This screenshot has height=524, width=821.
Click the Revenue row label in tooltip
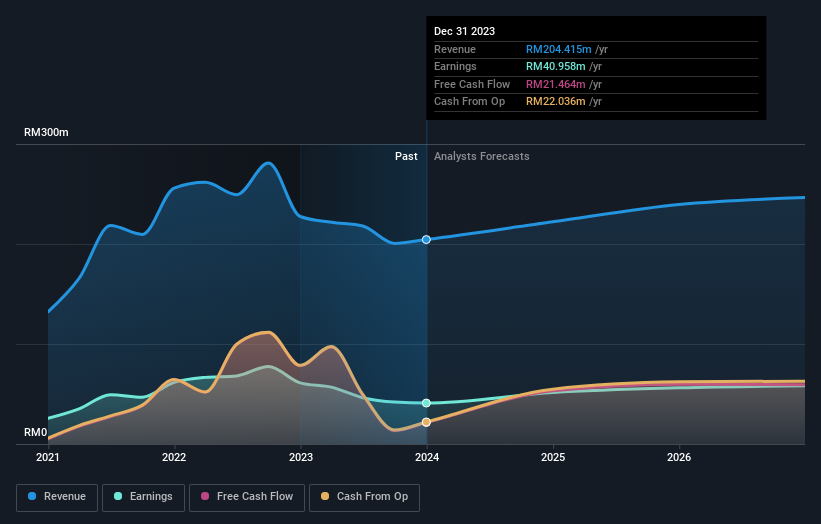[x=455, y=49]
